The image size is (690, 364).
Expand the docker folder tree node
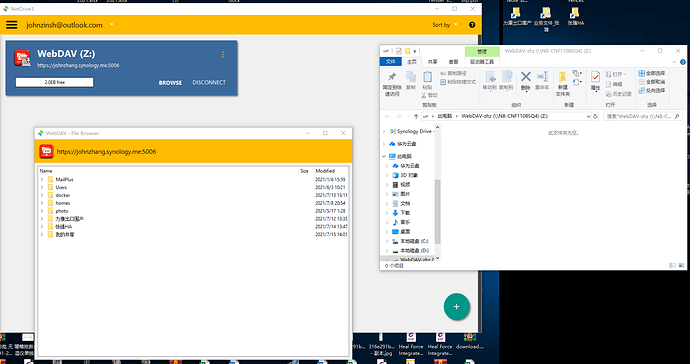tap(42, 195)
